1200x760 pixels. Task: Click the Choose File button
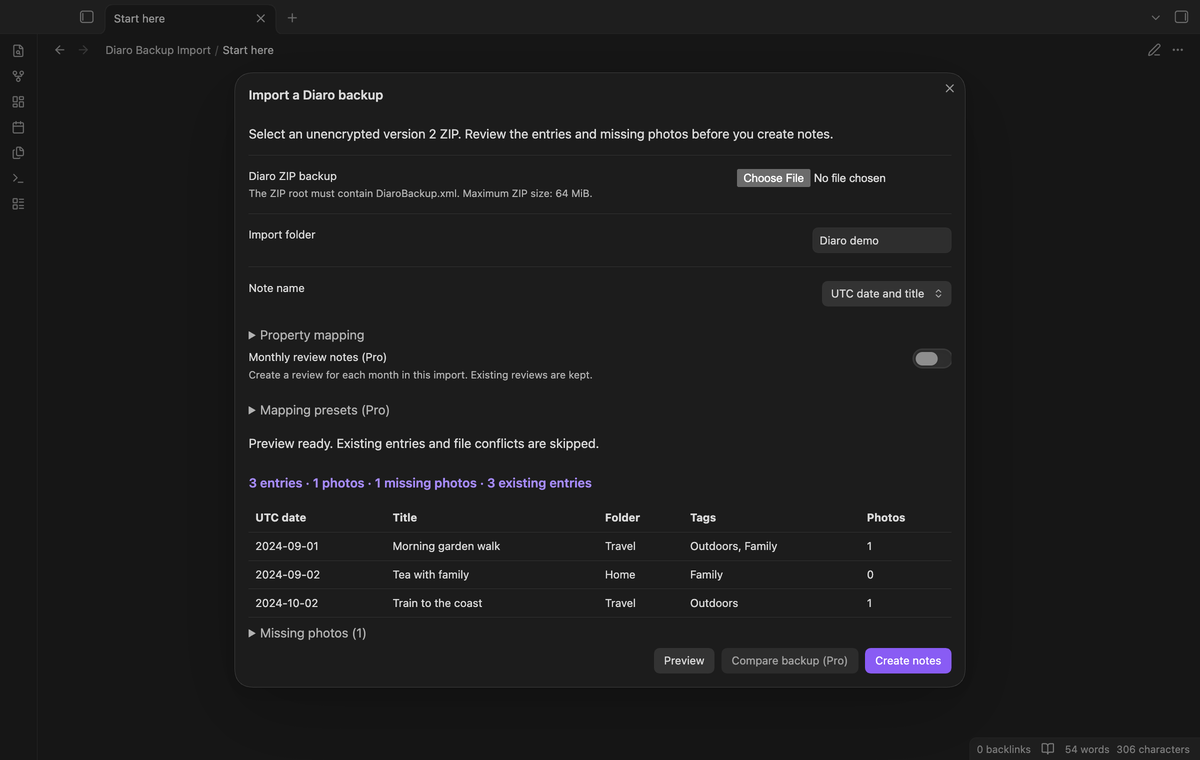(x=773, y=178)
